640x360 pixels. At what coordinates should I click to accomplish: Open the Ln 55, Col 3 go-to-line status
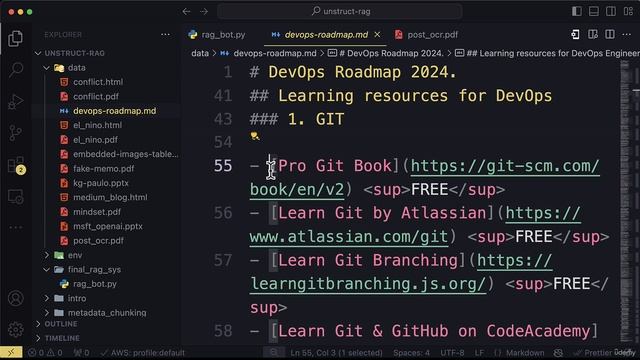[x=336, y=353]
